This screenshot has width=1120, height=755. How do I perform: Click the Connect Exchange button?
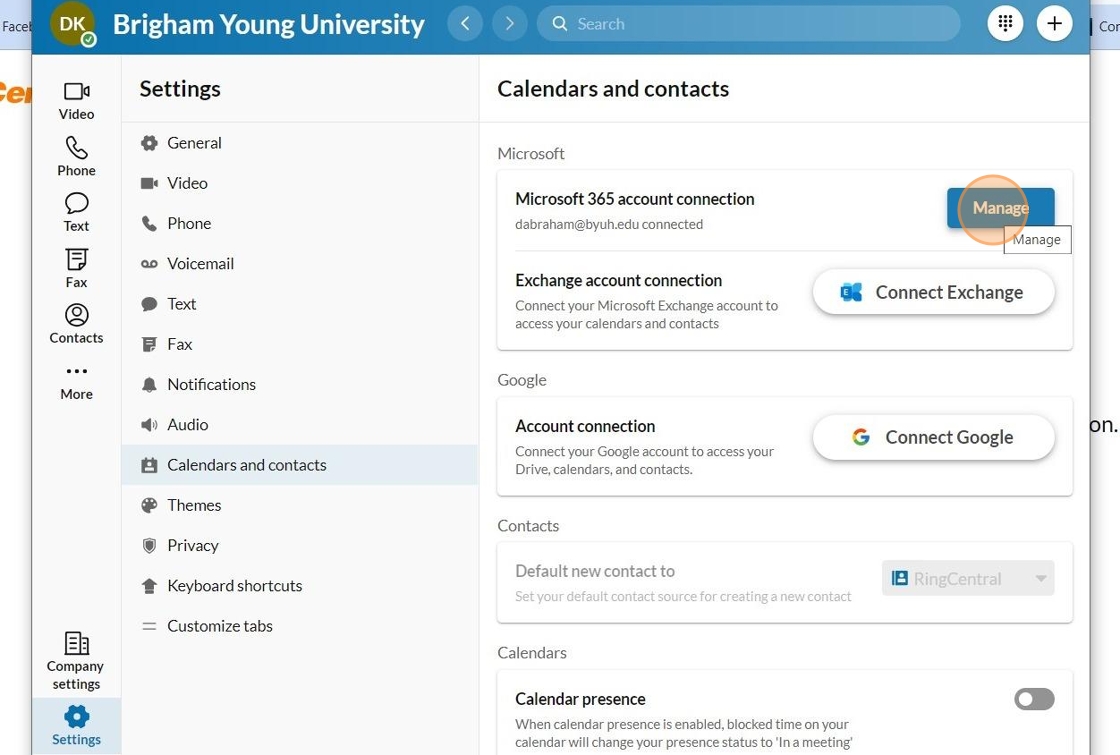click(x=933, y=292)
